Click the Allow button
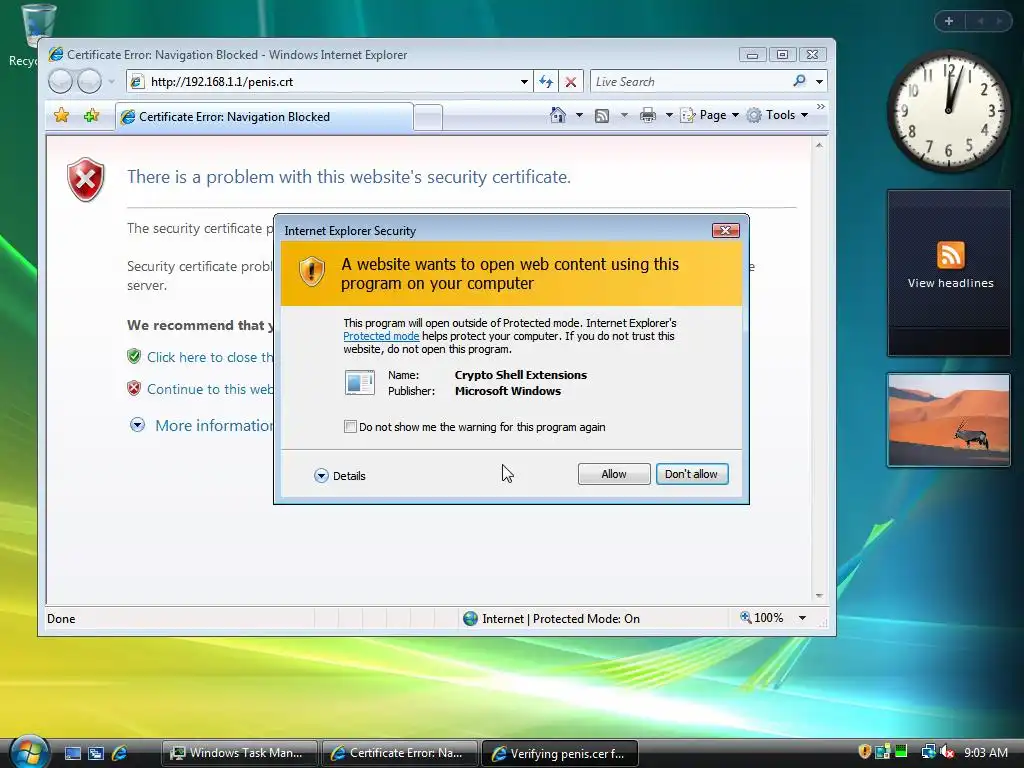The height and width of the screenshot is (768, 1024). [614, 474]
